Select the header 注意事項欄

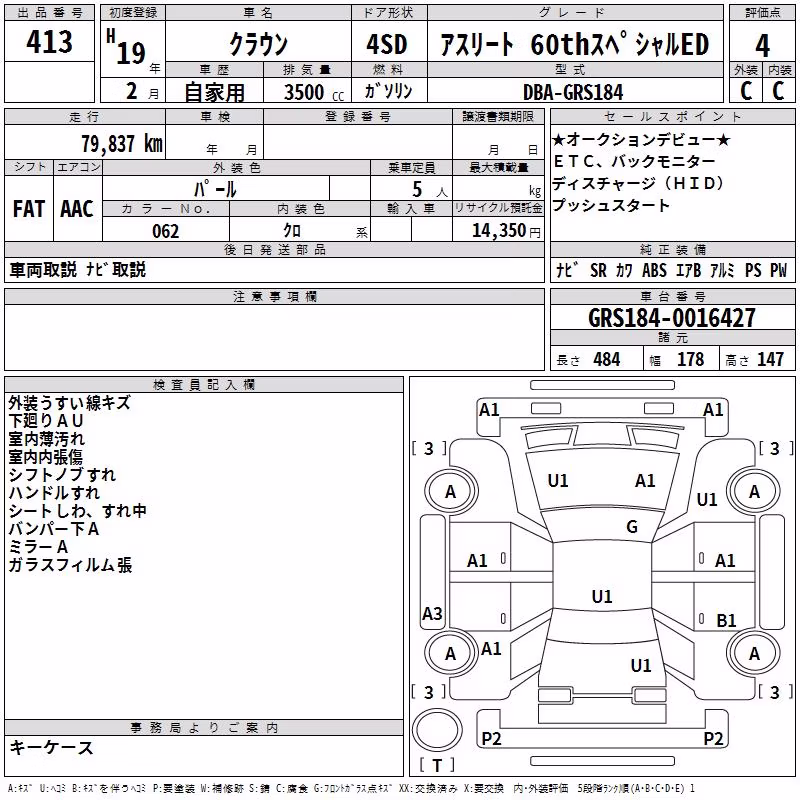[274, 296]
